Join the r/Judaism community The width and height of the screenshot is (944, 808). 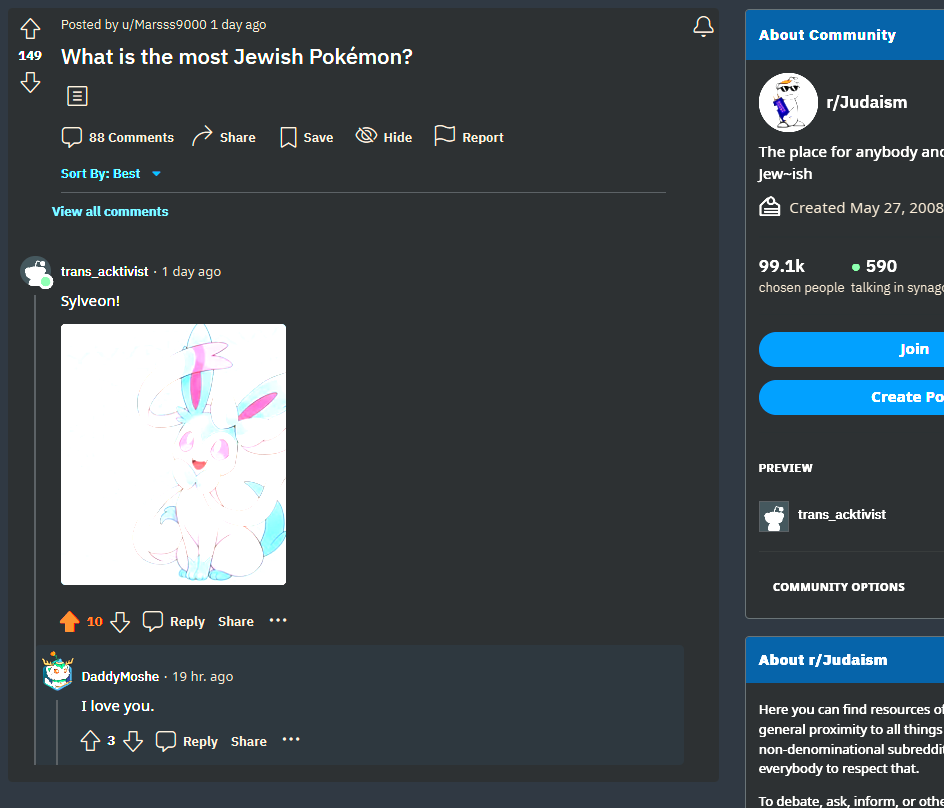[x=851, y=349]
